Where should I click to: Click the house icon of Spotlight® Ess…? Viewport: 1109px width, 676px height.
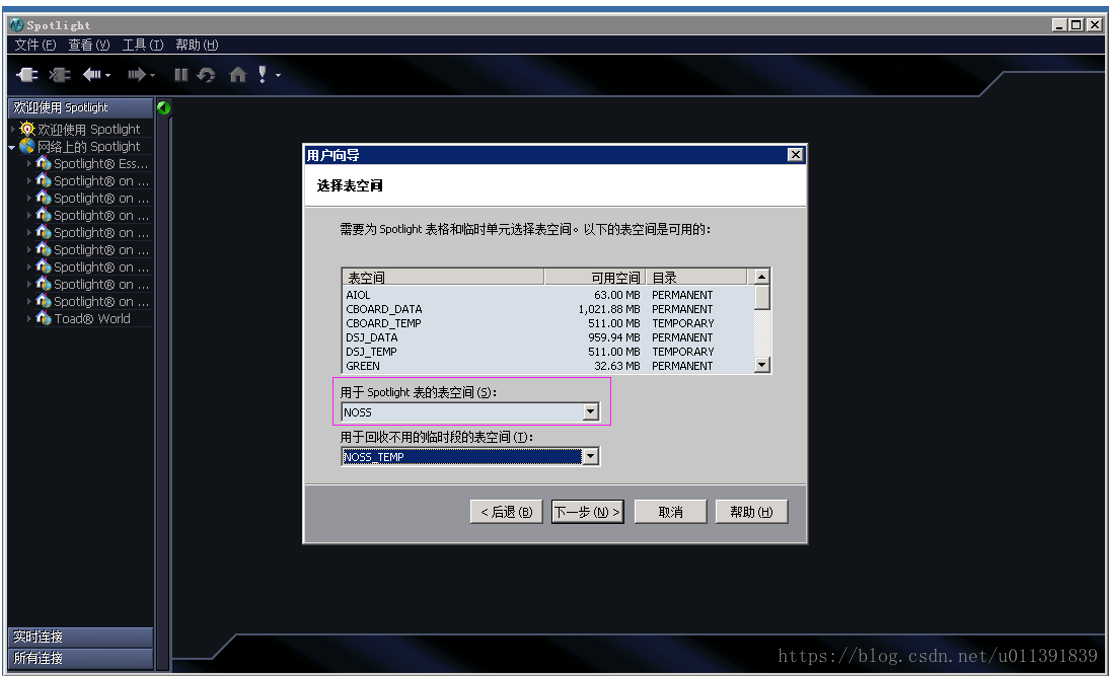44,163
